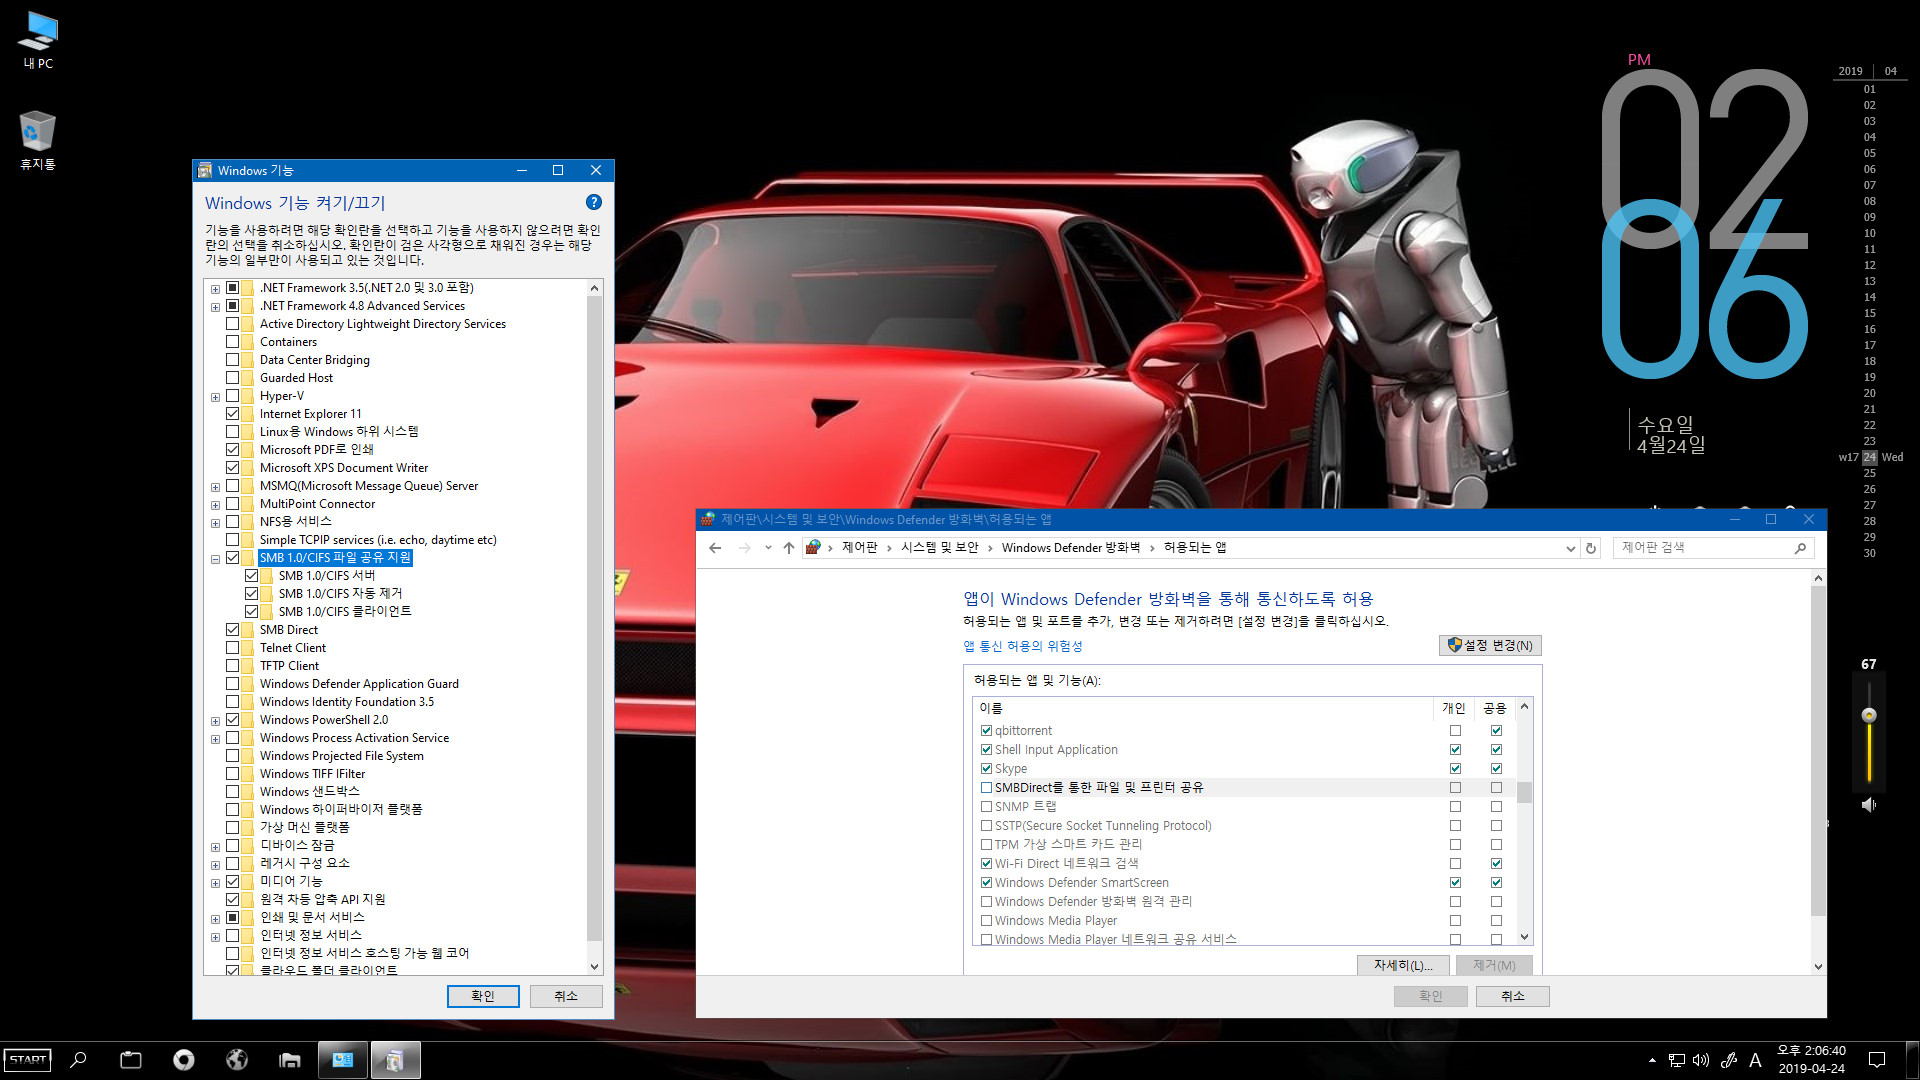The height and width of the screenshot is (1080, 1920).
Task: Uncheck the SMB Direct checkbox
Action: (x=232, y=630)
